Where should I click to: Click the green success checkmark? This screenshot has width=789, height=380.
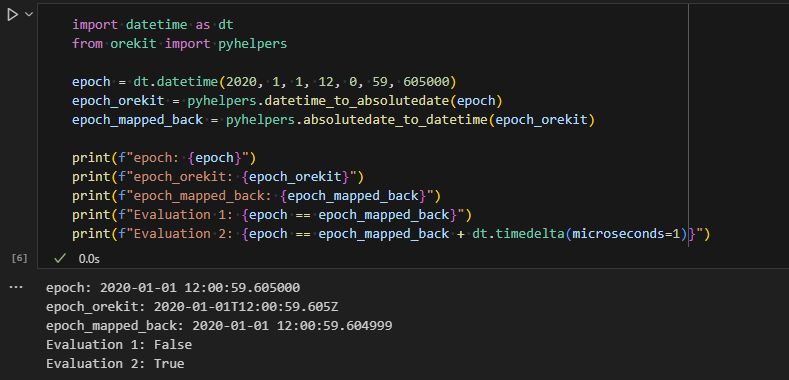coord(60,259)
